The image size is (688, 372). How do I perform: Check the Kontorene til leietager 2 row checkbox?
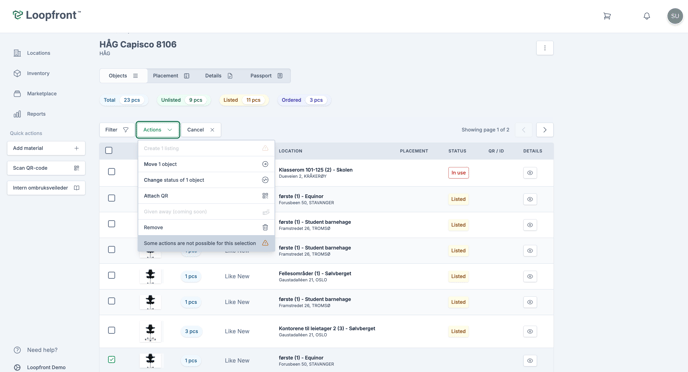[111, 330]
